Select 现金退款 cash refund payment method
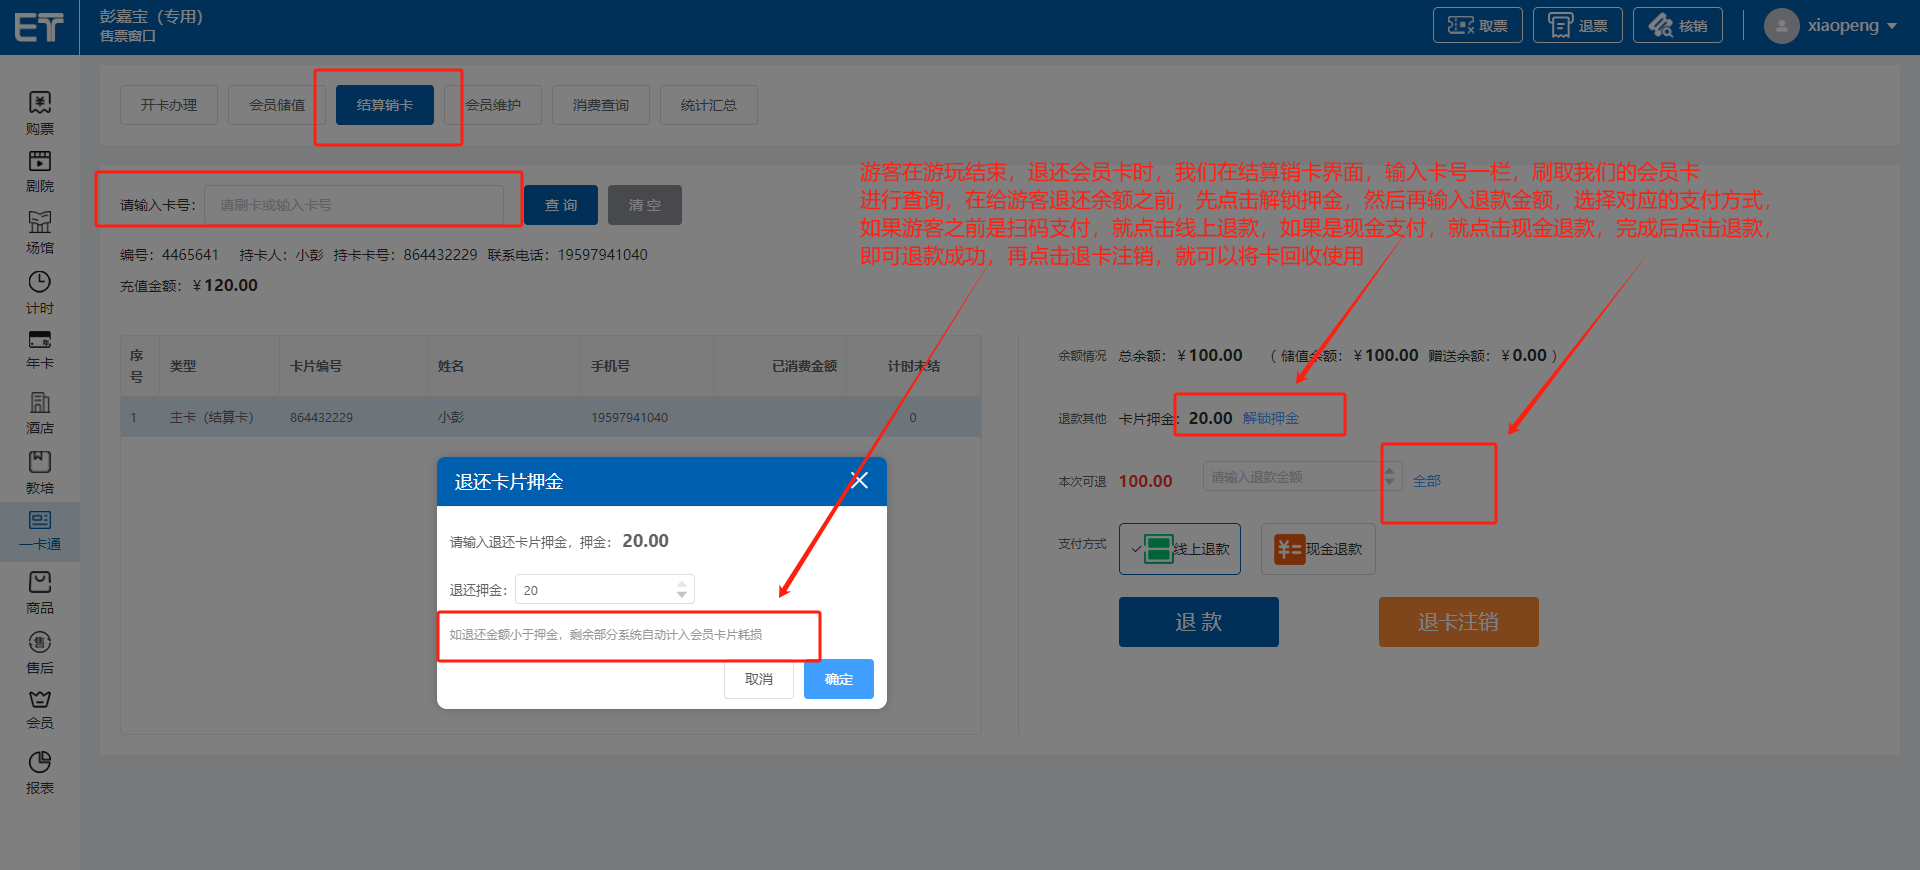This screenshot has width=1920, height=870. [x=1318, y=549]
